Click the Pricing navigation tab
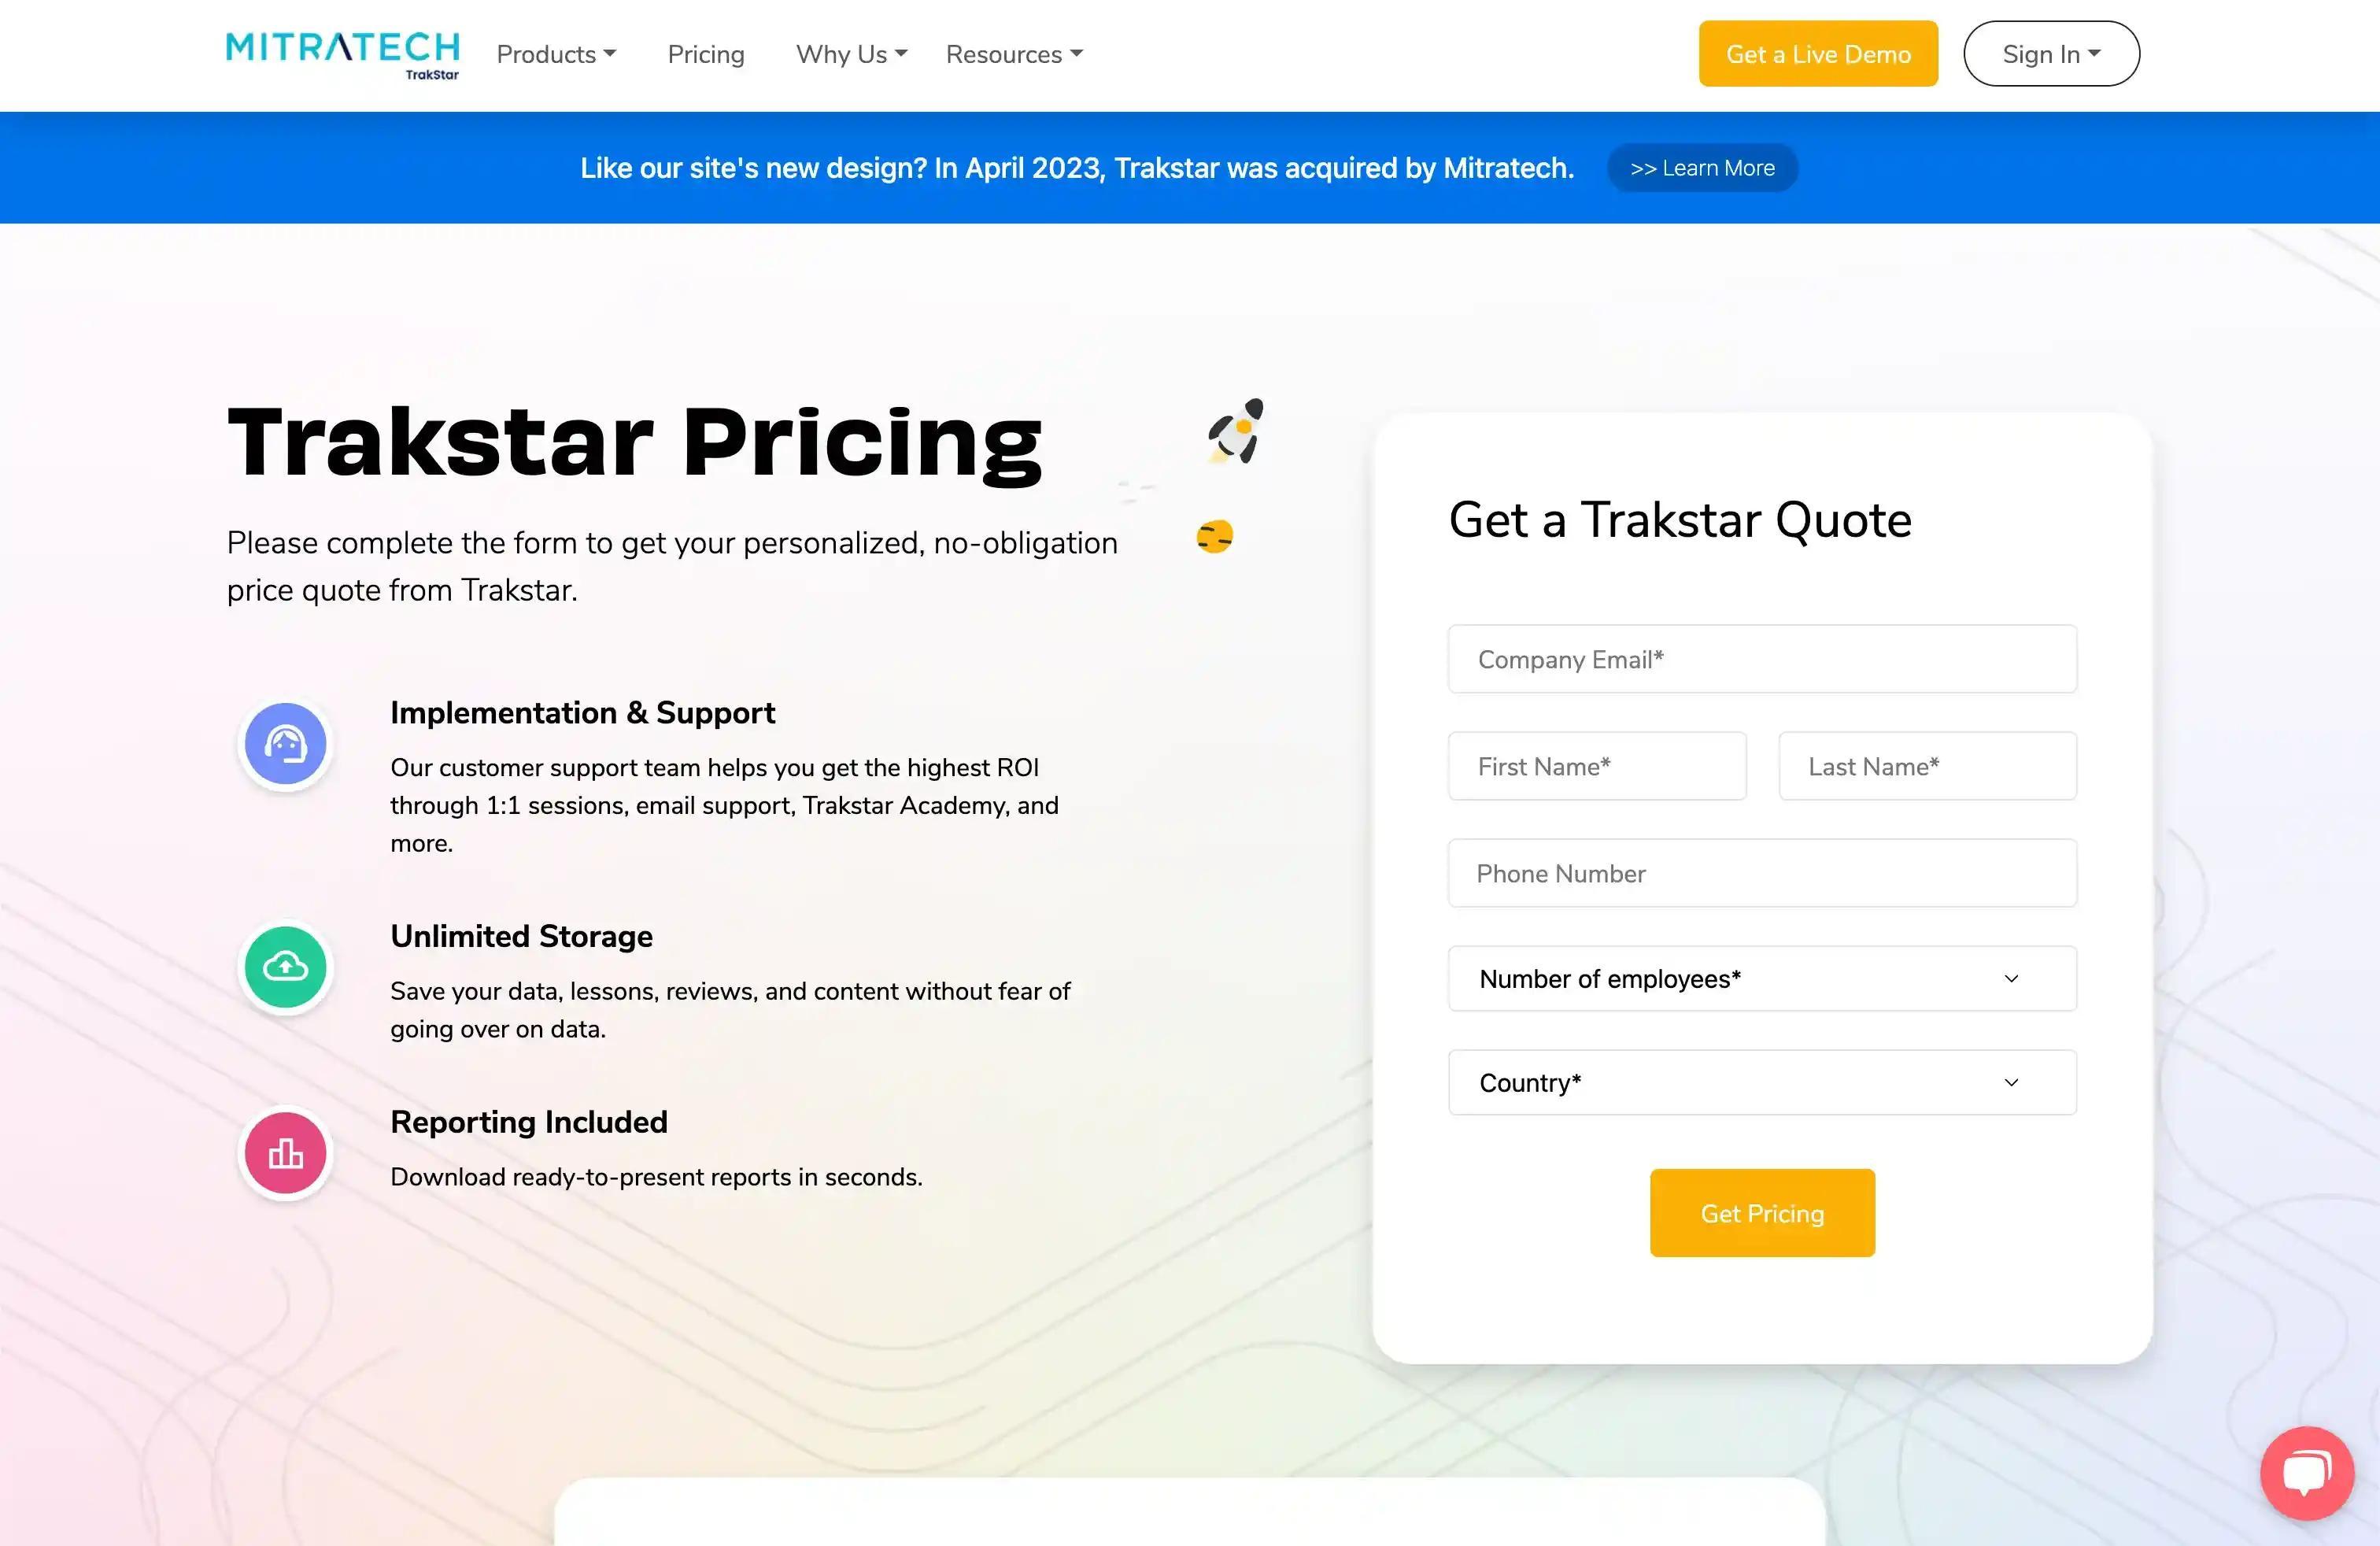Screen dimensions: 2380x1546 (704, 54)
